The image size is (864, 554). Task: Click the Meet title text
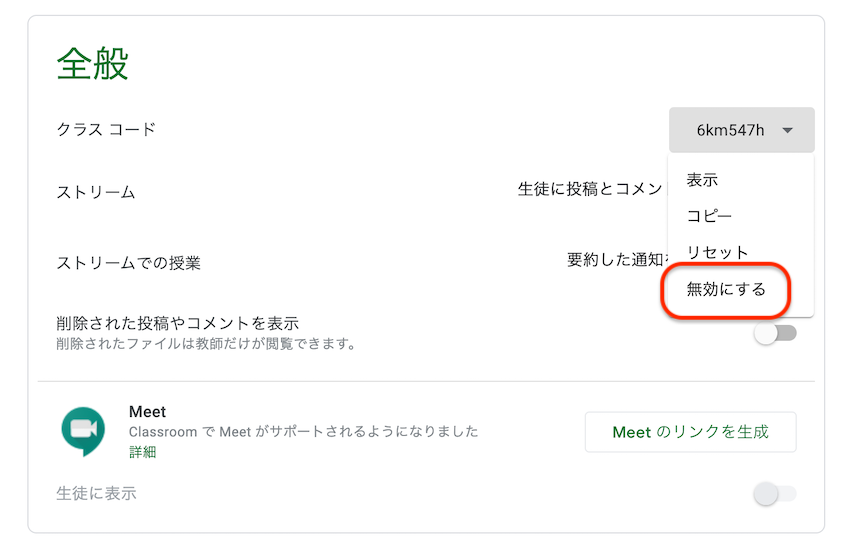pyautogui.click(x=147, y=412)
